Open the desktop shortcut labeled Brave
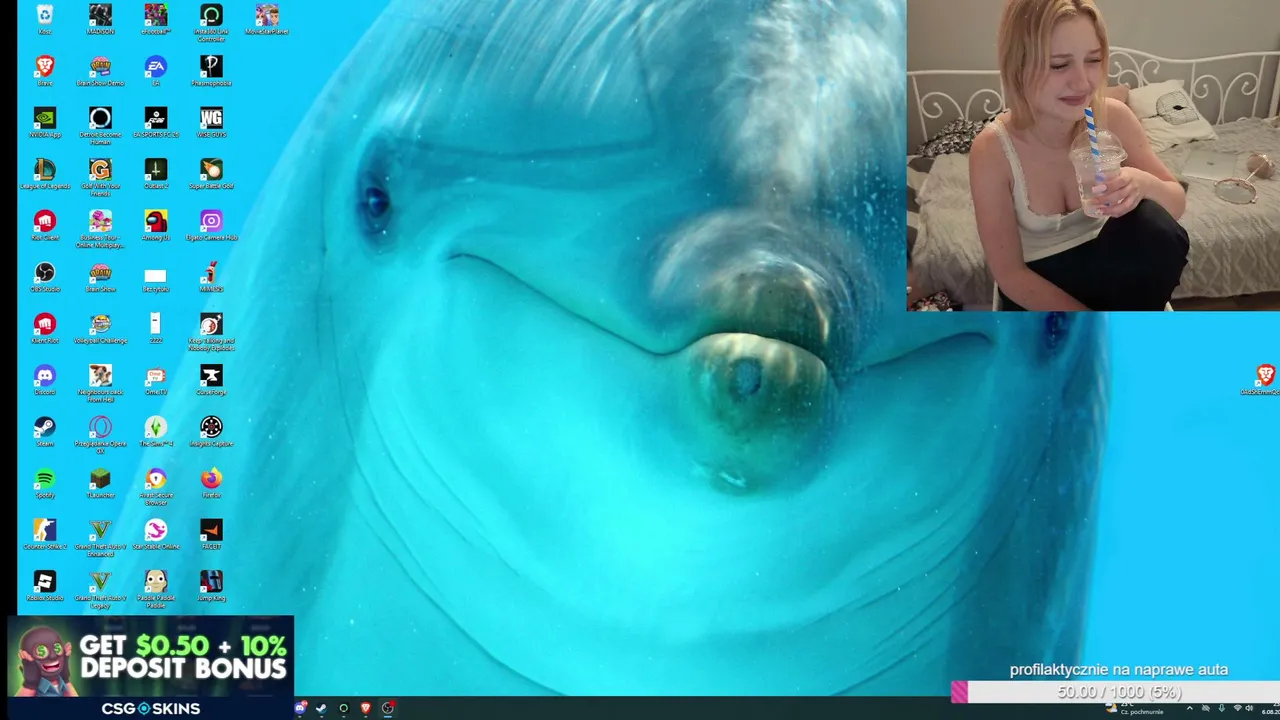The height and width of the screenshot is (720, 1280). pos(44,71)
